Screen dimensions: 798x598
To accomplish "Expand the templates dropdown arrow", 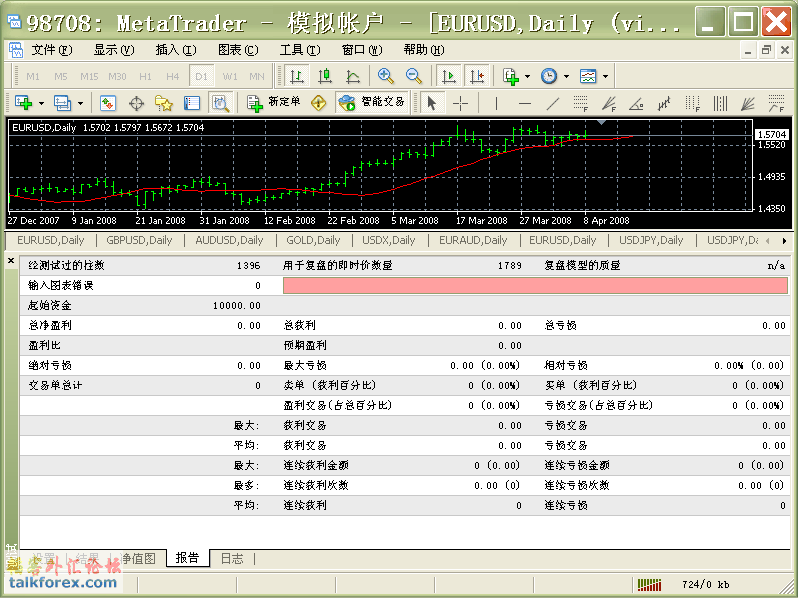I will point(605,77).
